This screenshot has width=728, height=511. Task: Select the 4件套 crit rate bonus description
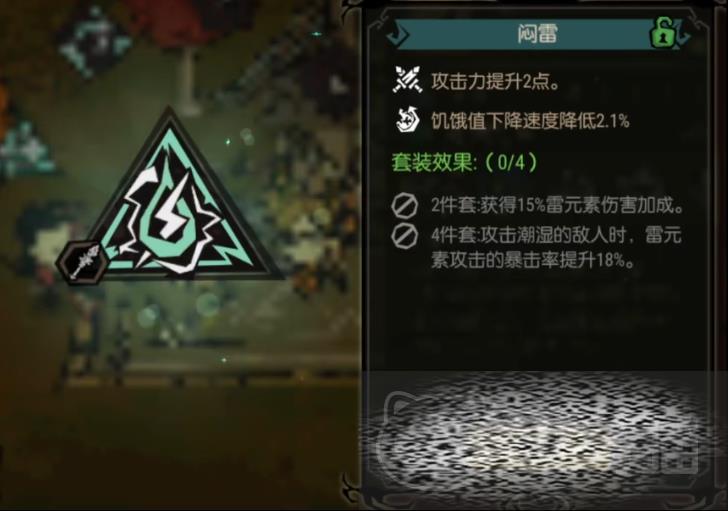(556, 248)
